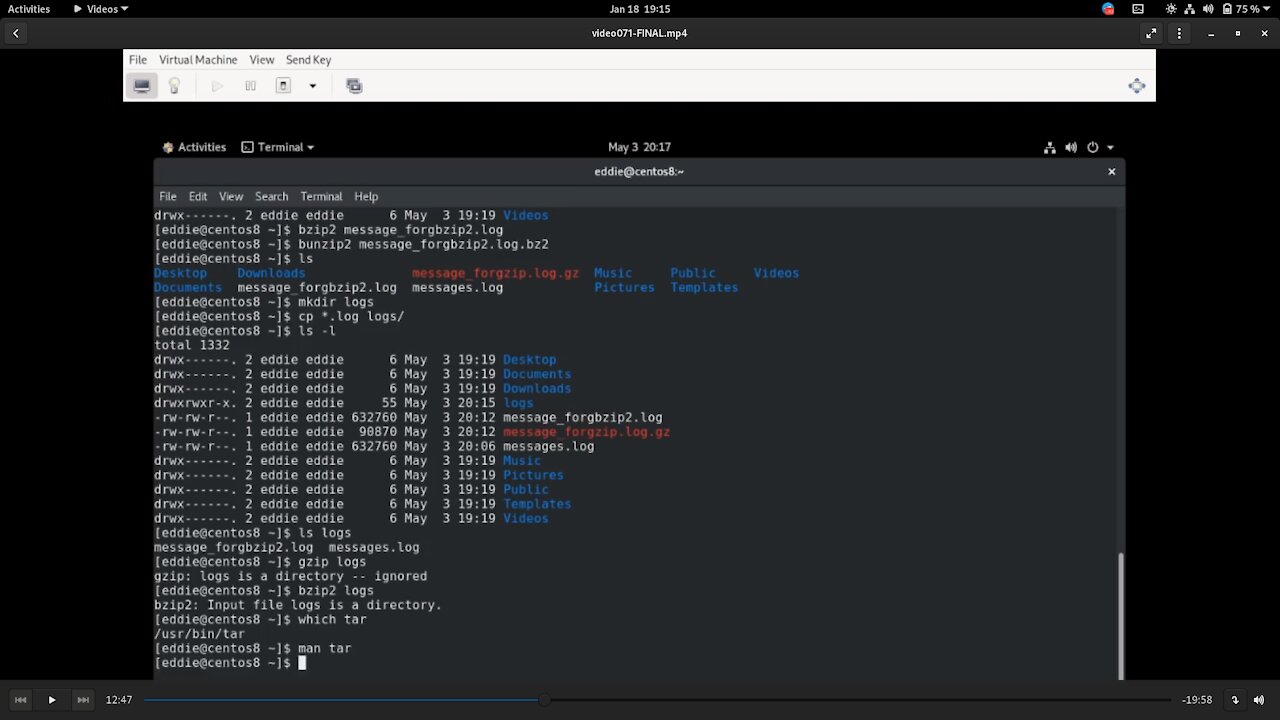
Task: Click 'cp *.log logs/' command line
Action: tap(279, 316)
